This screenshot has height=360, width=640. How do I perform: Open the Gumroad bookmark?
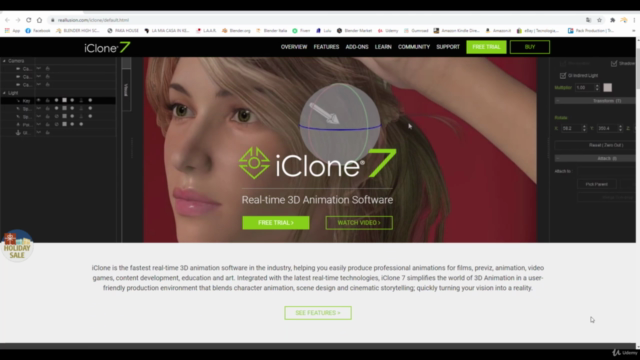click(x=416, y=31)
